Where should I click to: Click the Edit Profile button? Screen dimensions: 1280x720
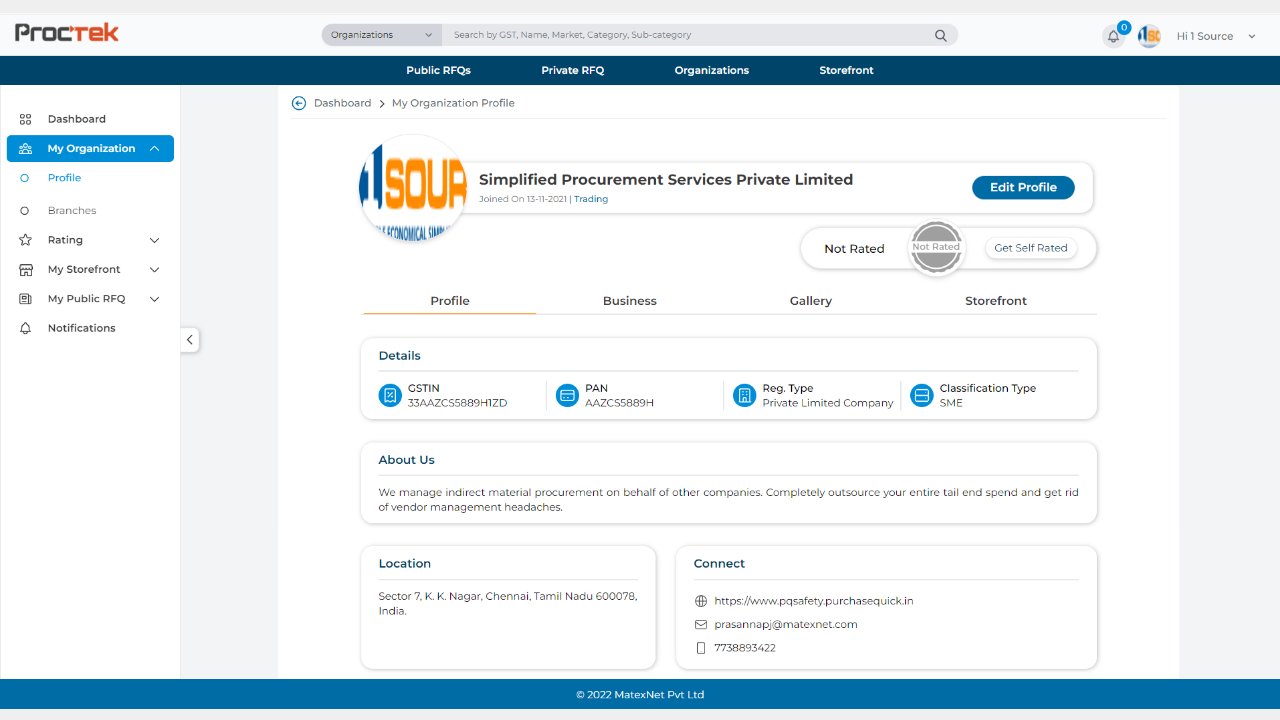1023,188
